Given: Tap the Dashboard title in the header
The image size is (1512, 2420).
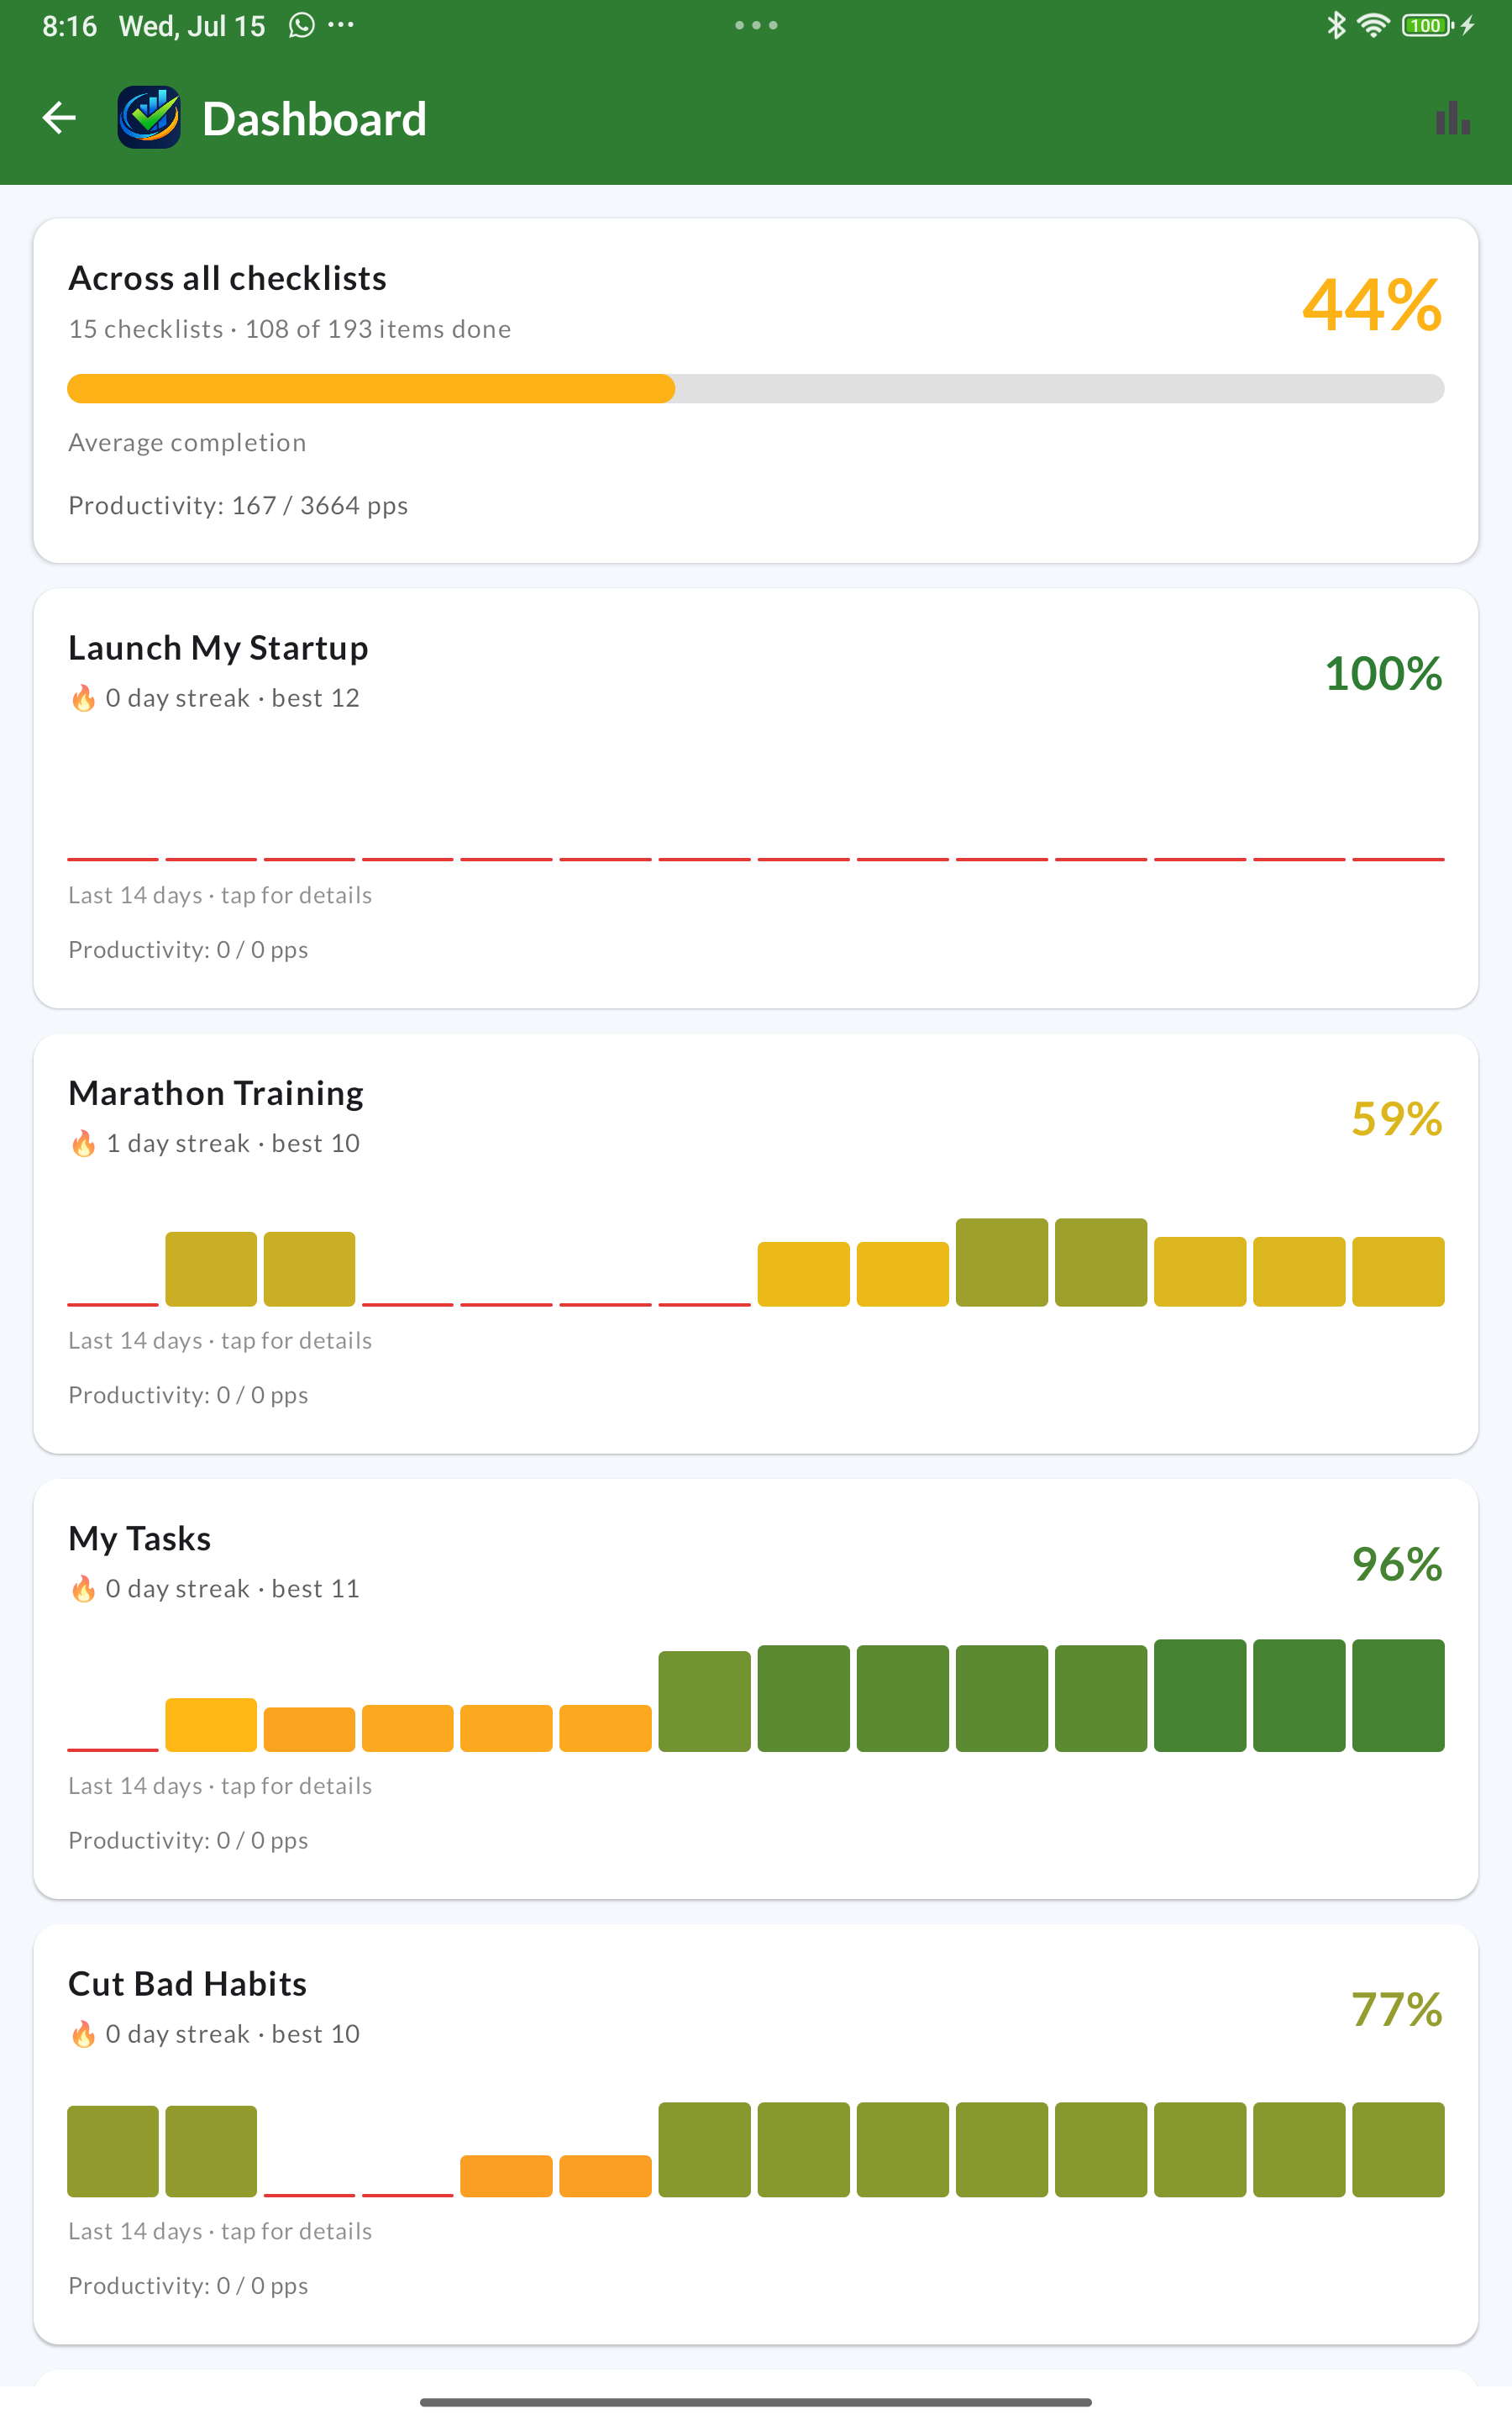Looking at the screenshot, I should pos(314,119).
